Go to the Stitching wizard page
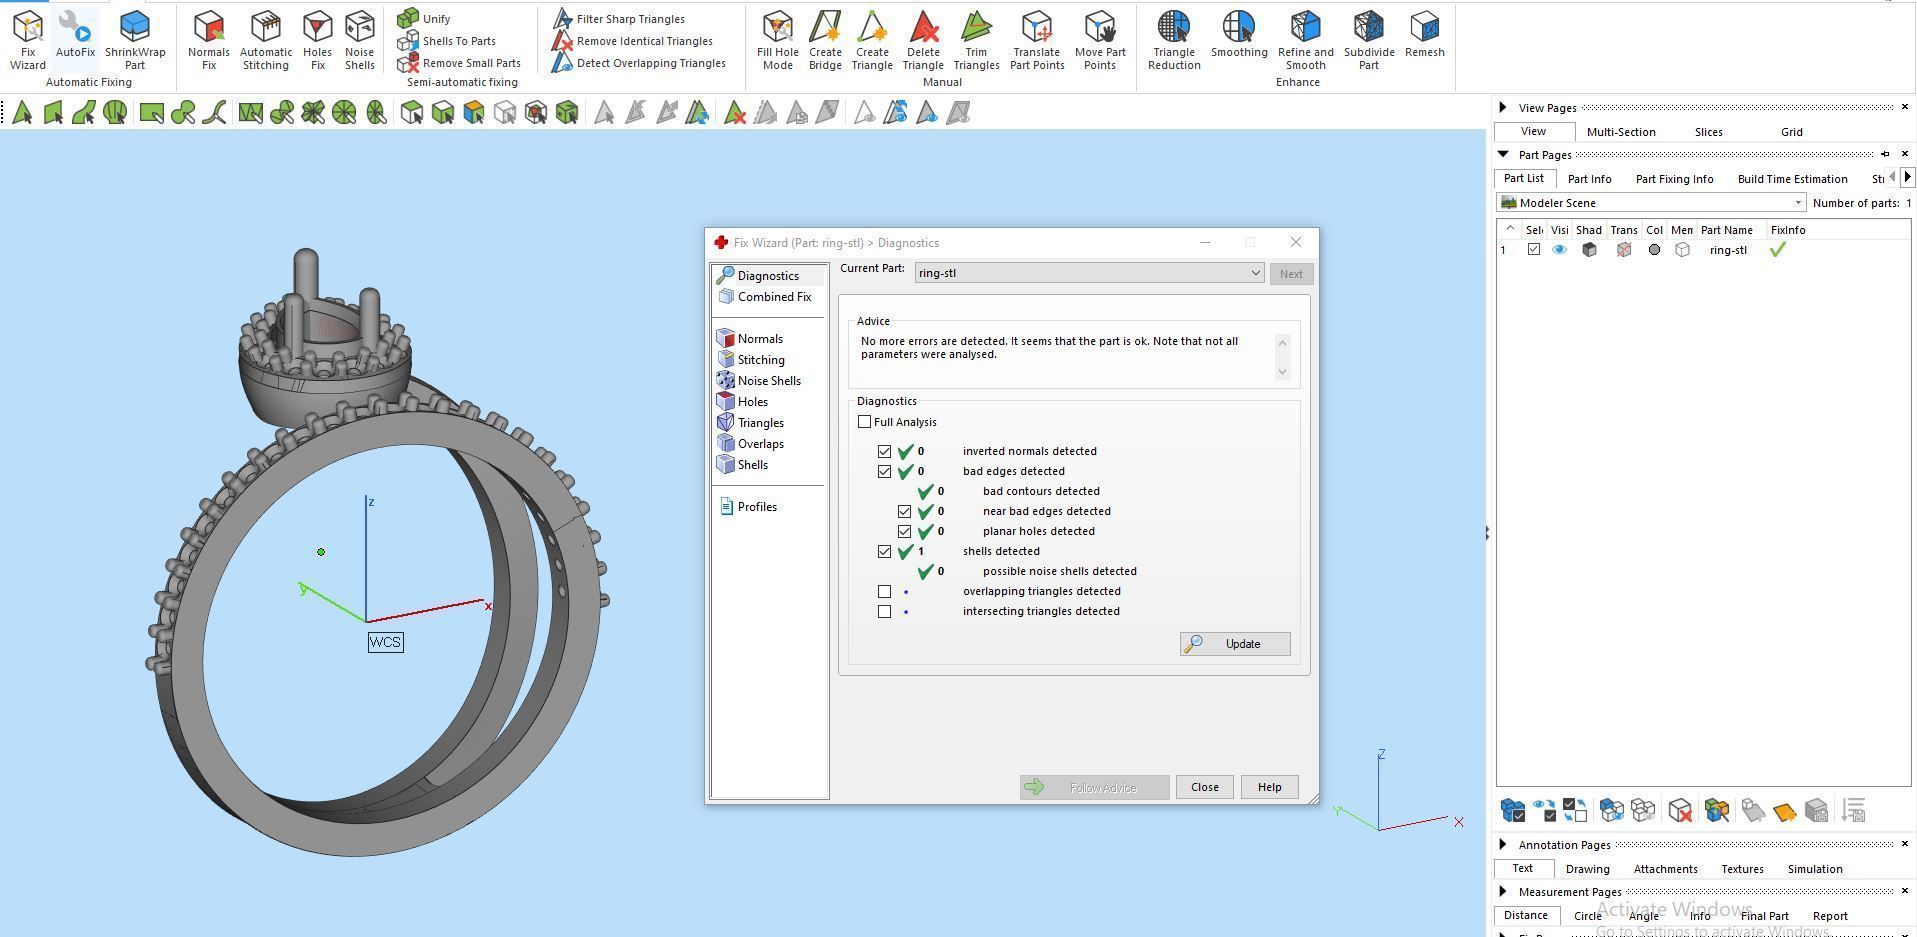The width and height of the screenshot is (1917, 937). tap(751, 360)
